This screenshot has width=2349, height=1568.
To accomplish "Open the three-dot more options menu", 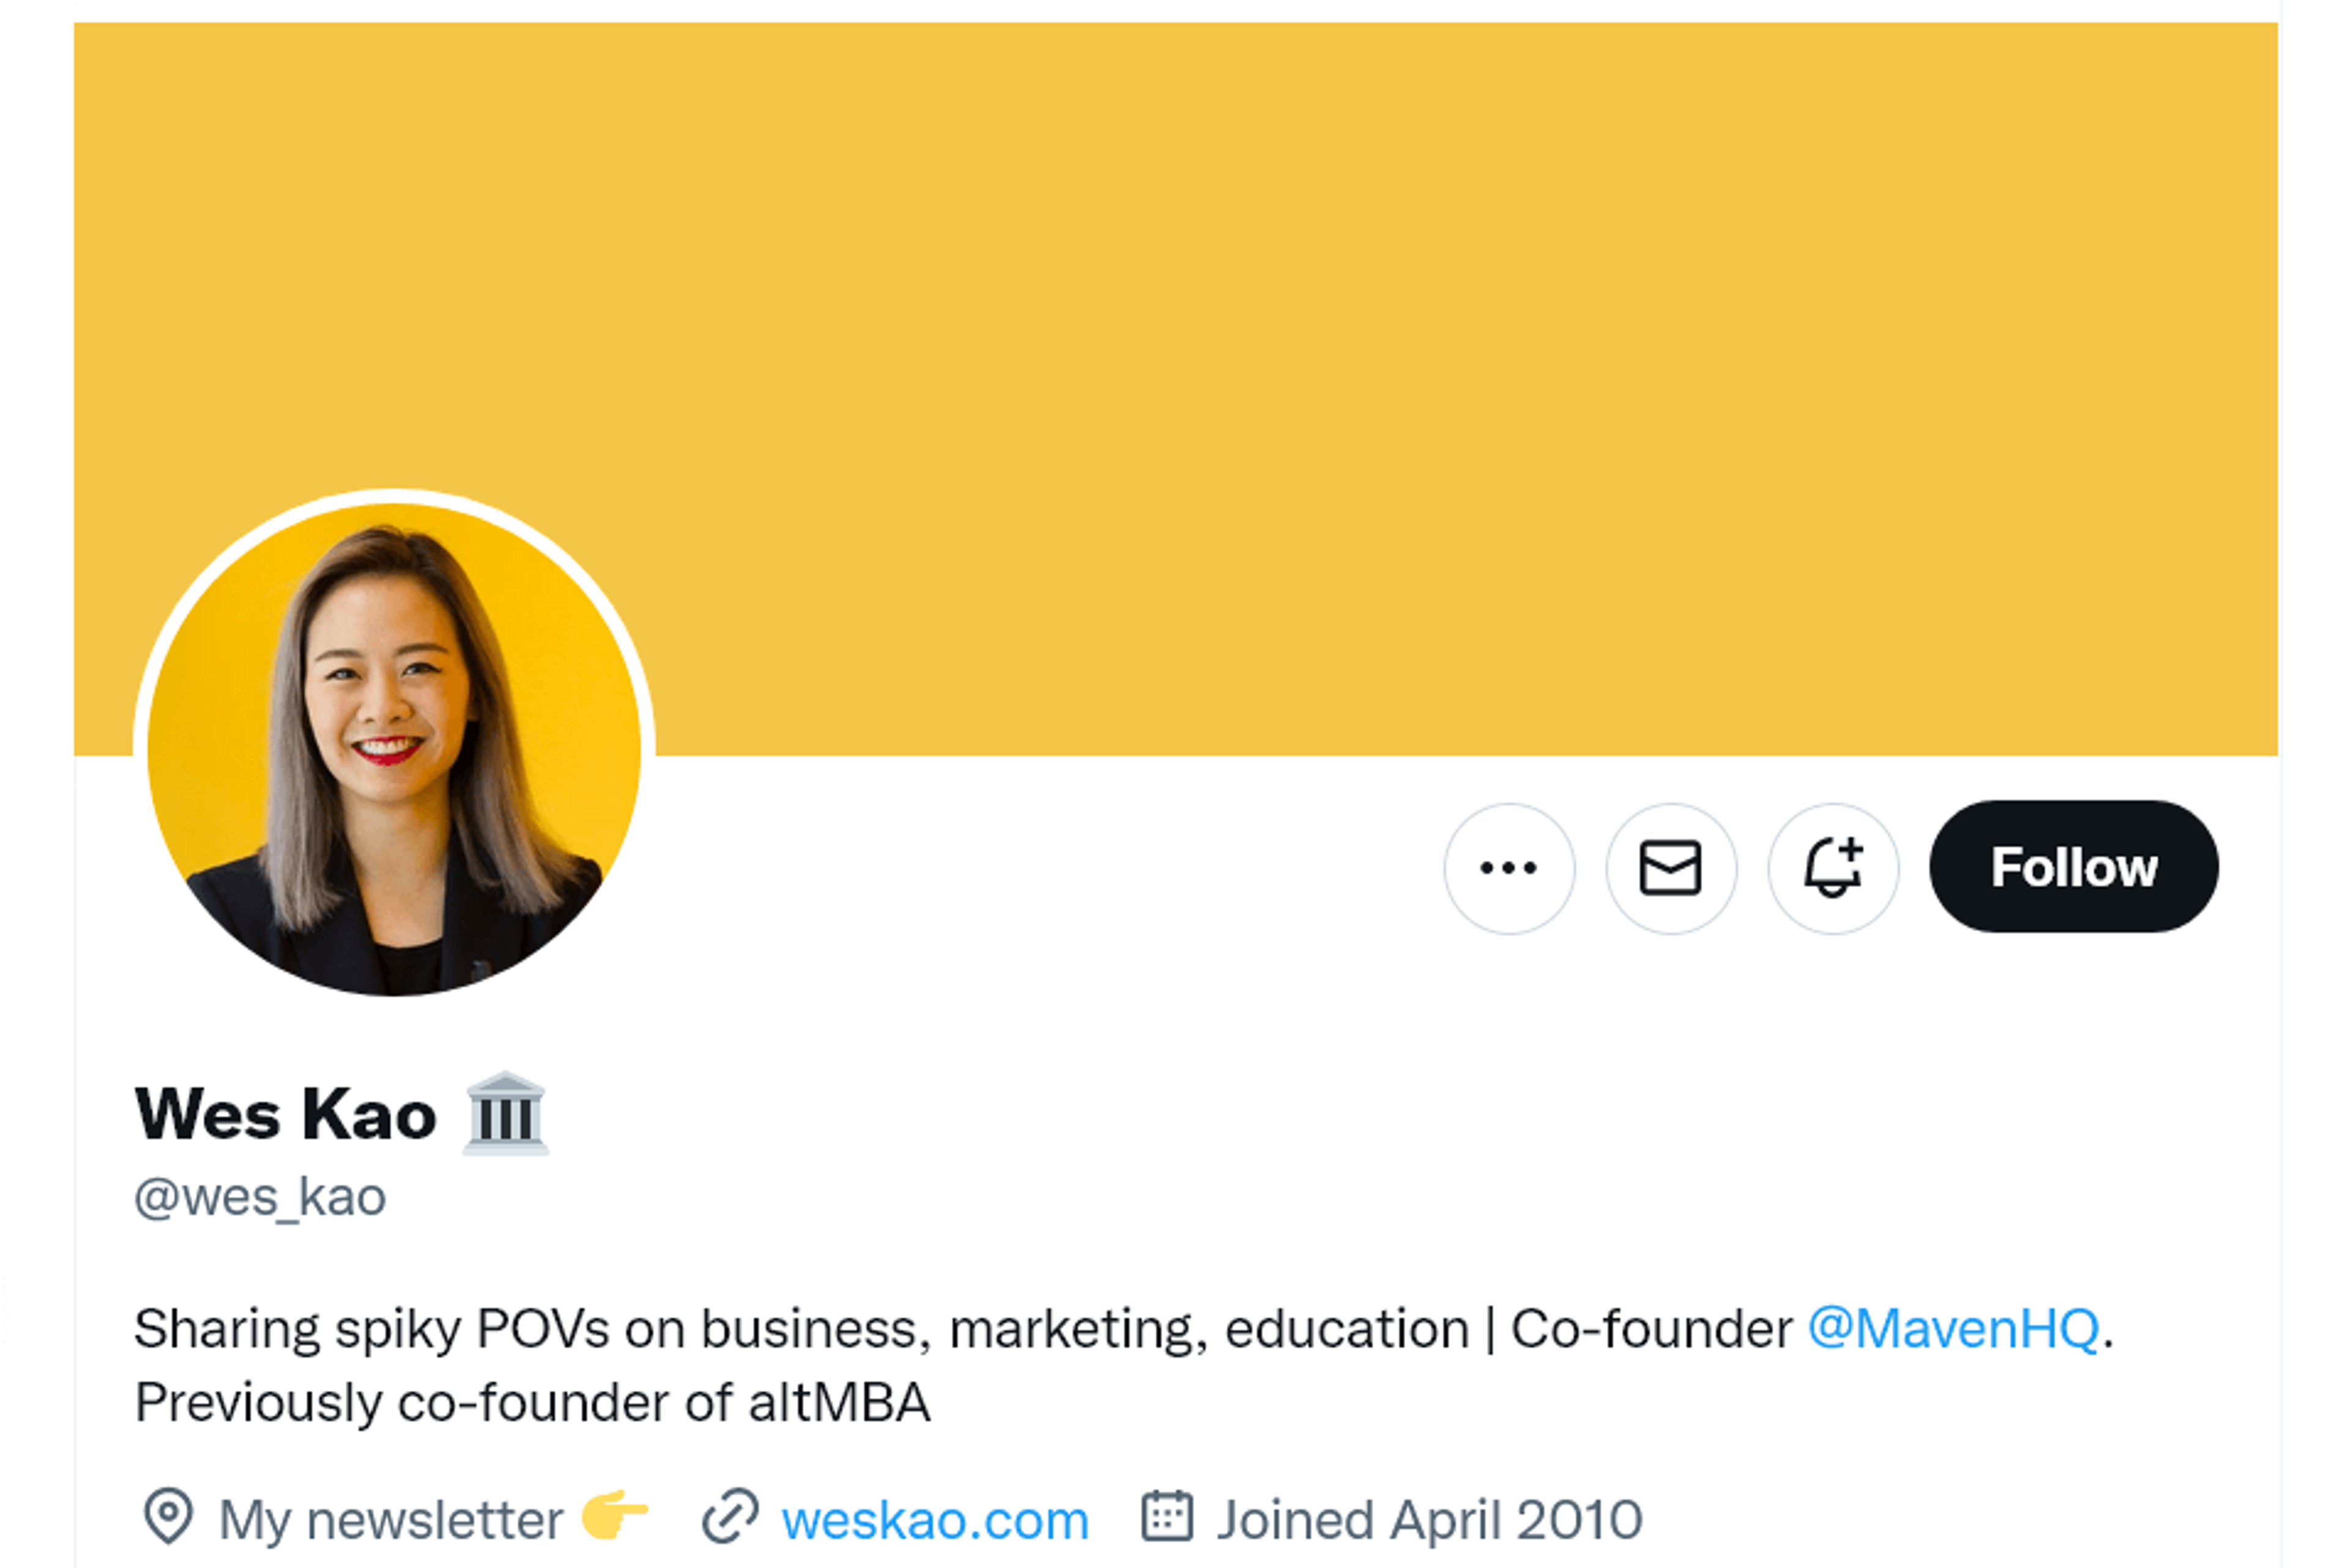I will pyautogui.click(x=1509, y=868).
